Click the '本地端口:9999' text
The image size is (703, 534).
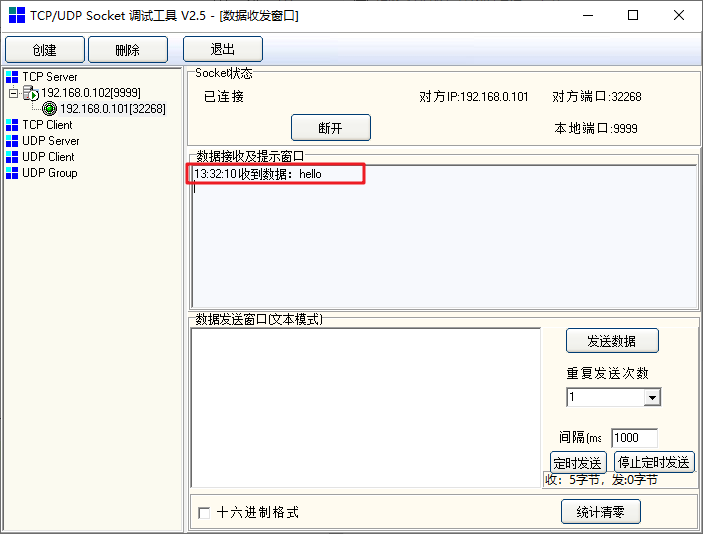tap(596, 129)
